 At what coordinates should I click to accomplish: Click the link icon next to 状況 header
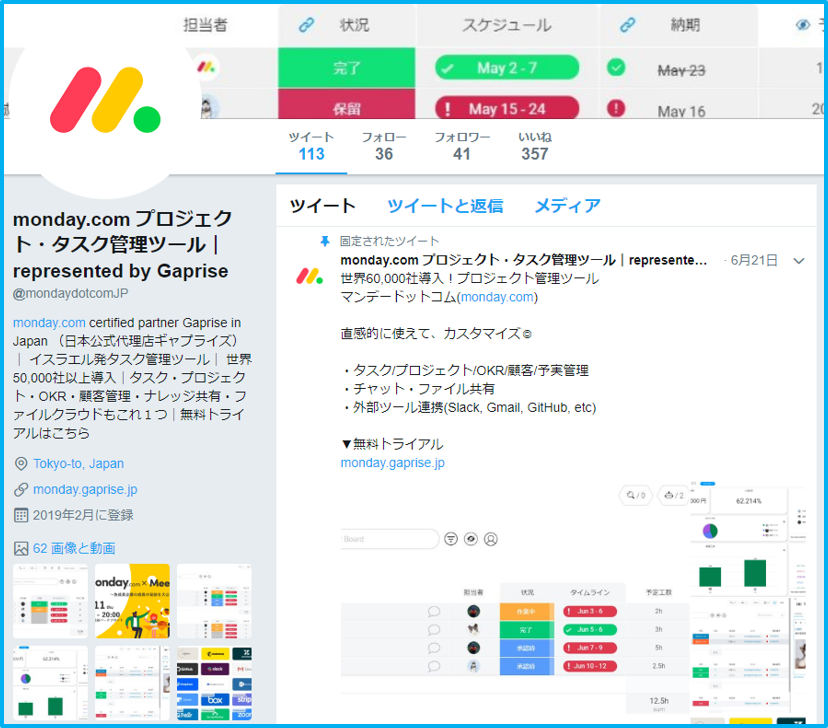[307, 25]
